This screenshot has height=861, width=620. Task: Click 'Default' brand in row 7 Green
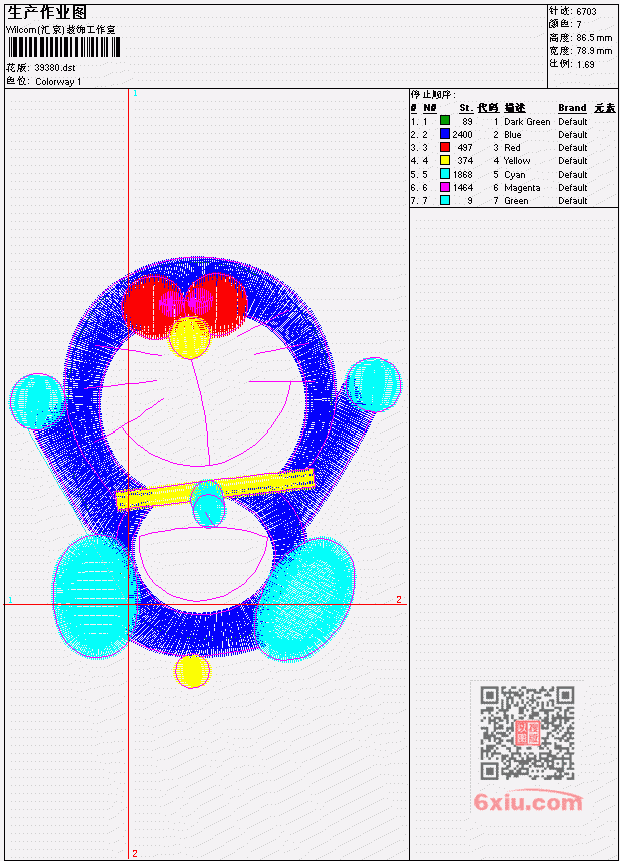[572, 200]
